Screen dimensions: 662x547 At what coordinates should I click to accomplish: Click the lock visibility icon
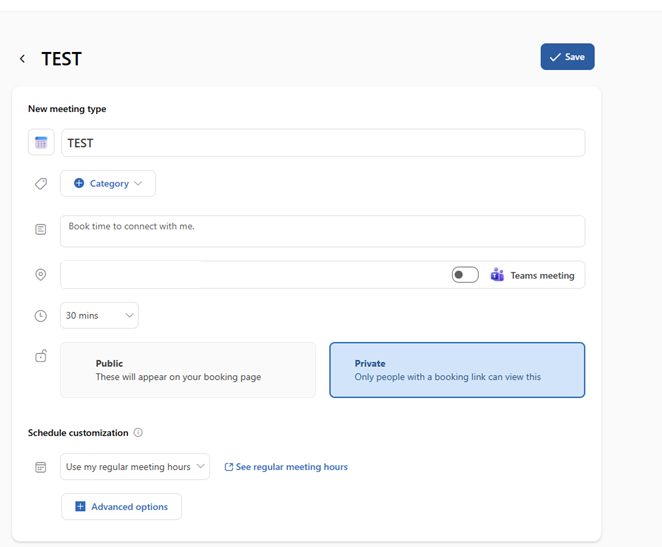pos(41,356)
